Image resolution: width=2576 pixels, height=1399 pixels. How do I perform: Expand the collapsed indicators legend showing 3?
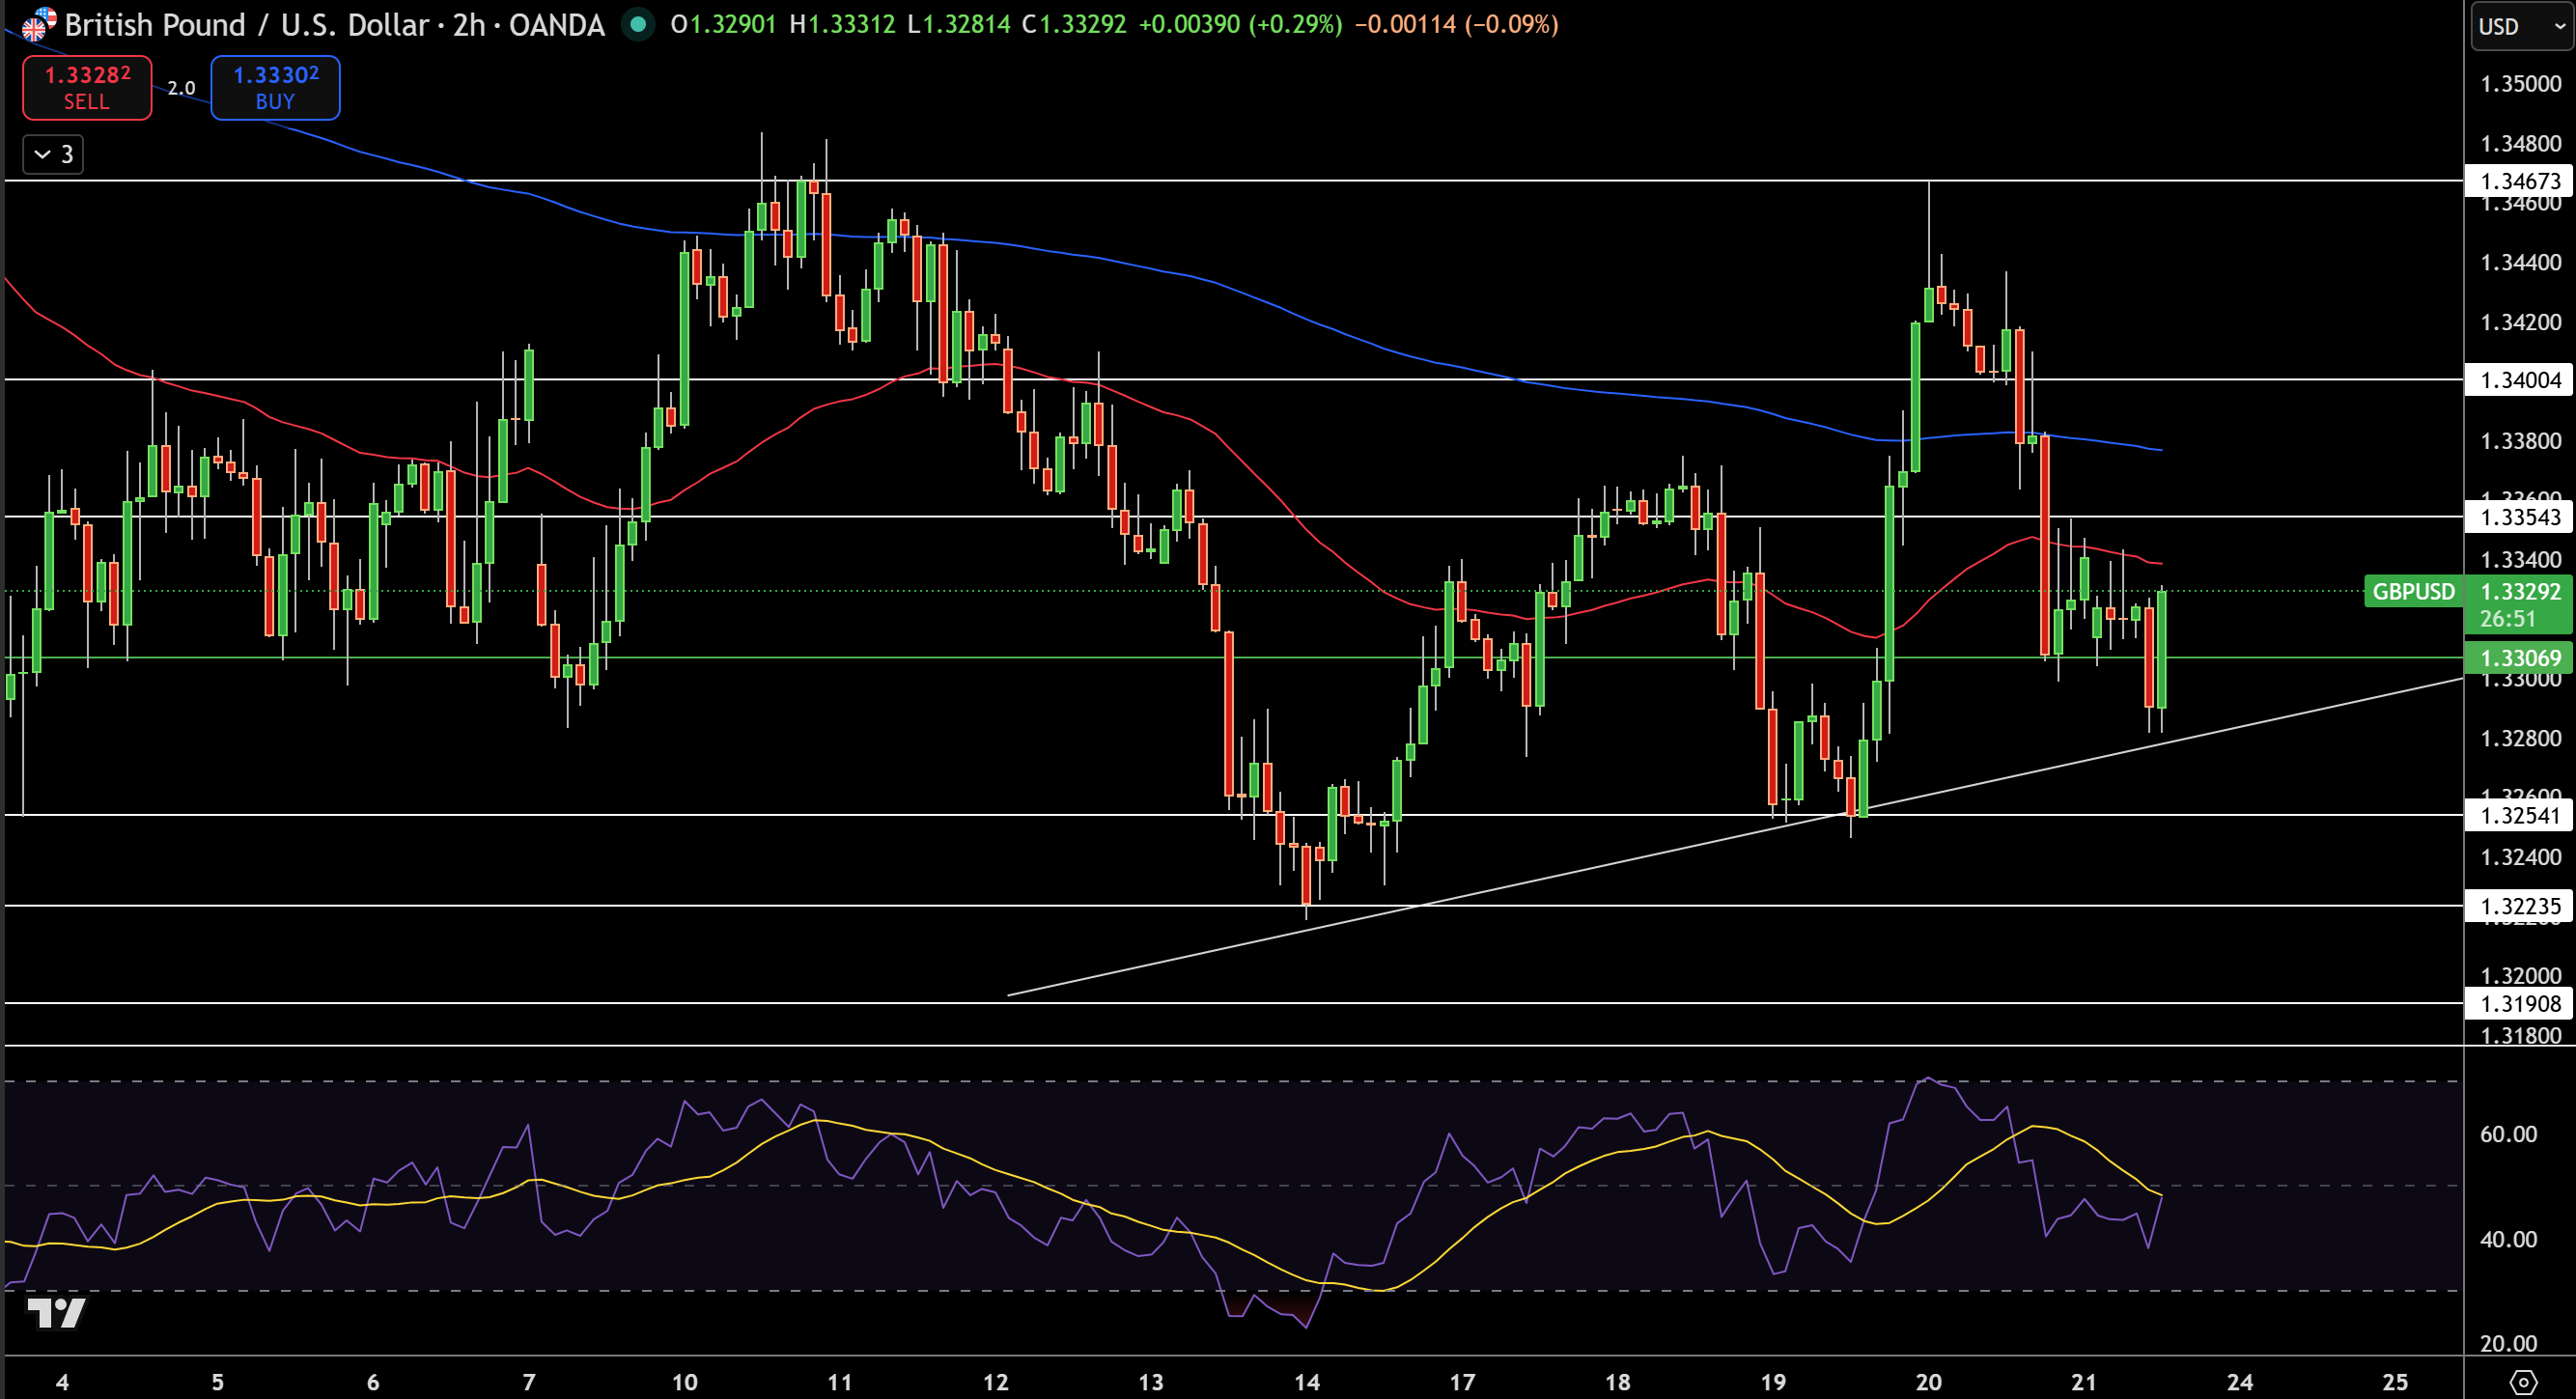(53, 154)
